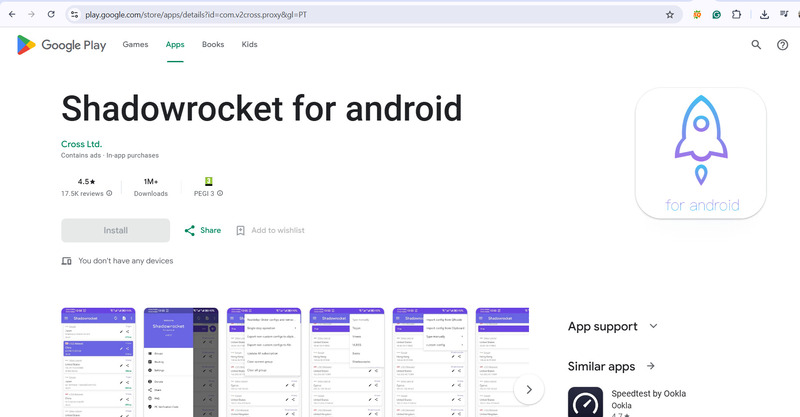
Task: Open first screenshot showing server list
Action: pos(98,362)
